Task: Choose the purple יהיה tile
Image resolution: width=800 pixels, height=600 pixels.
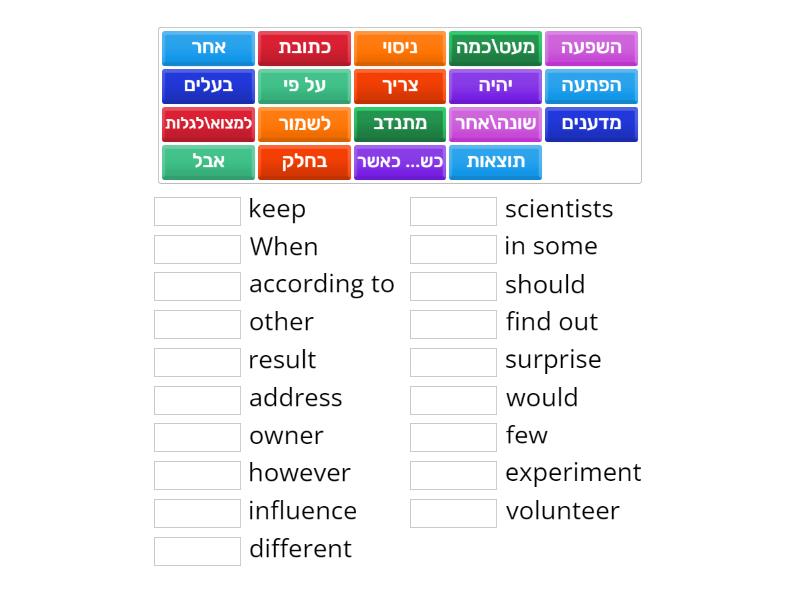Action: point(495,86)
